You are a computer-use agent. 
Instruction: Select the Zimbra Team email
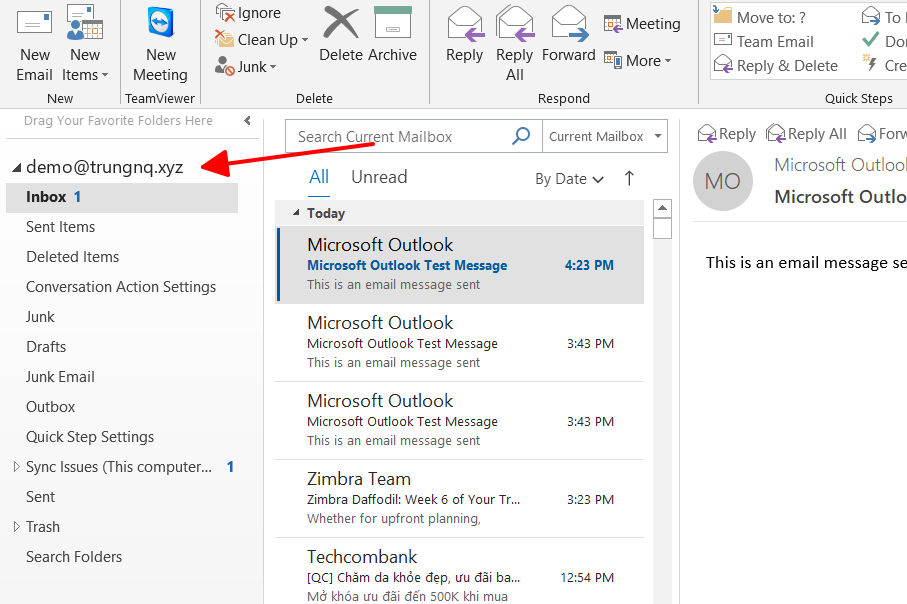[x=460, y=499]
